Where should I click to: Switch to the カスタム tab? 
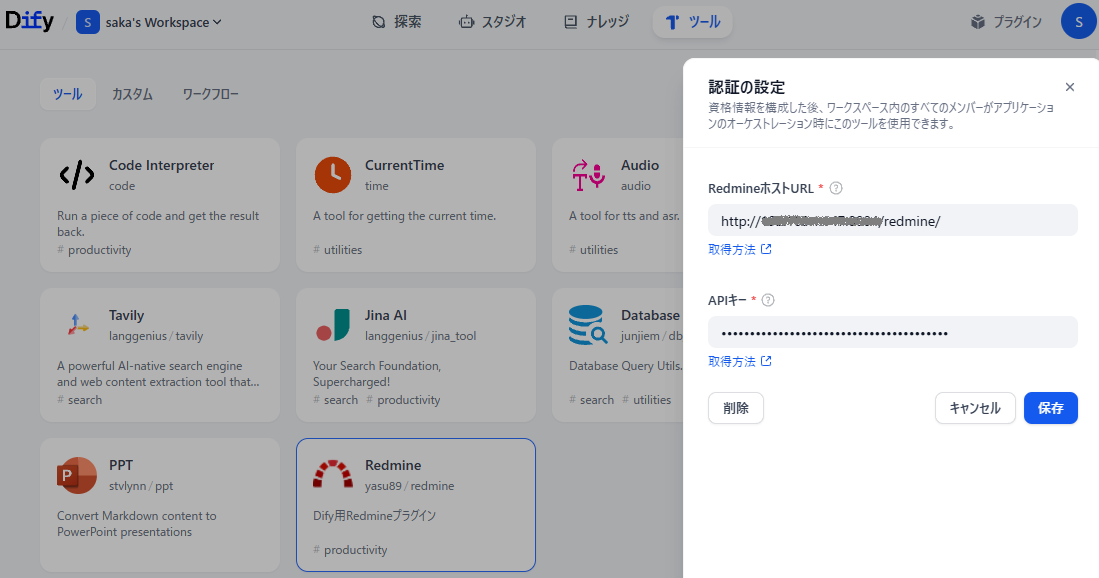[x=132, y=94]
